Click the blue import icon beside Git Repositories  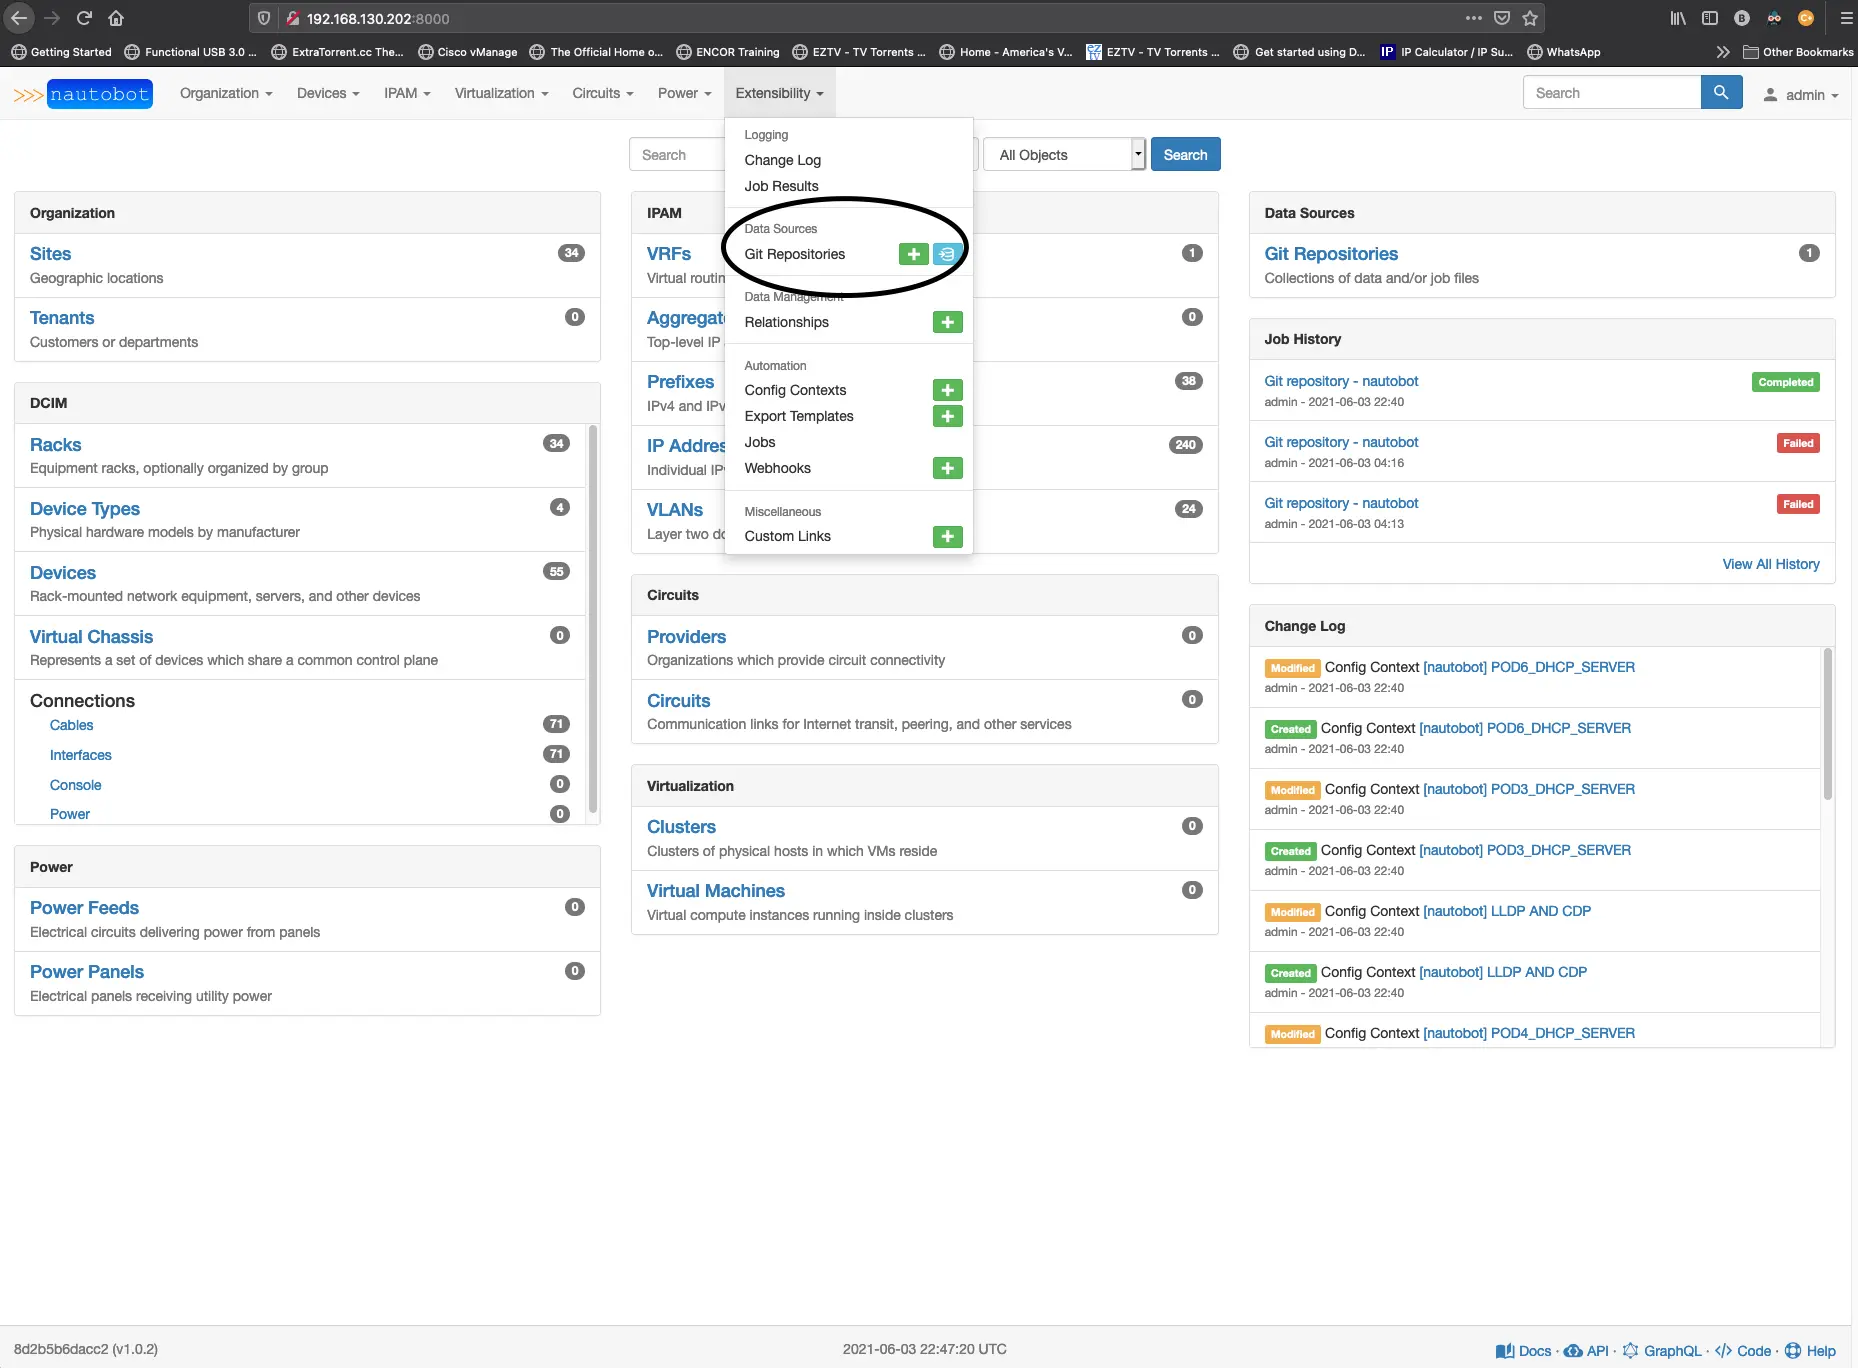(x=946, y=254)
